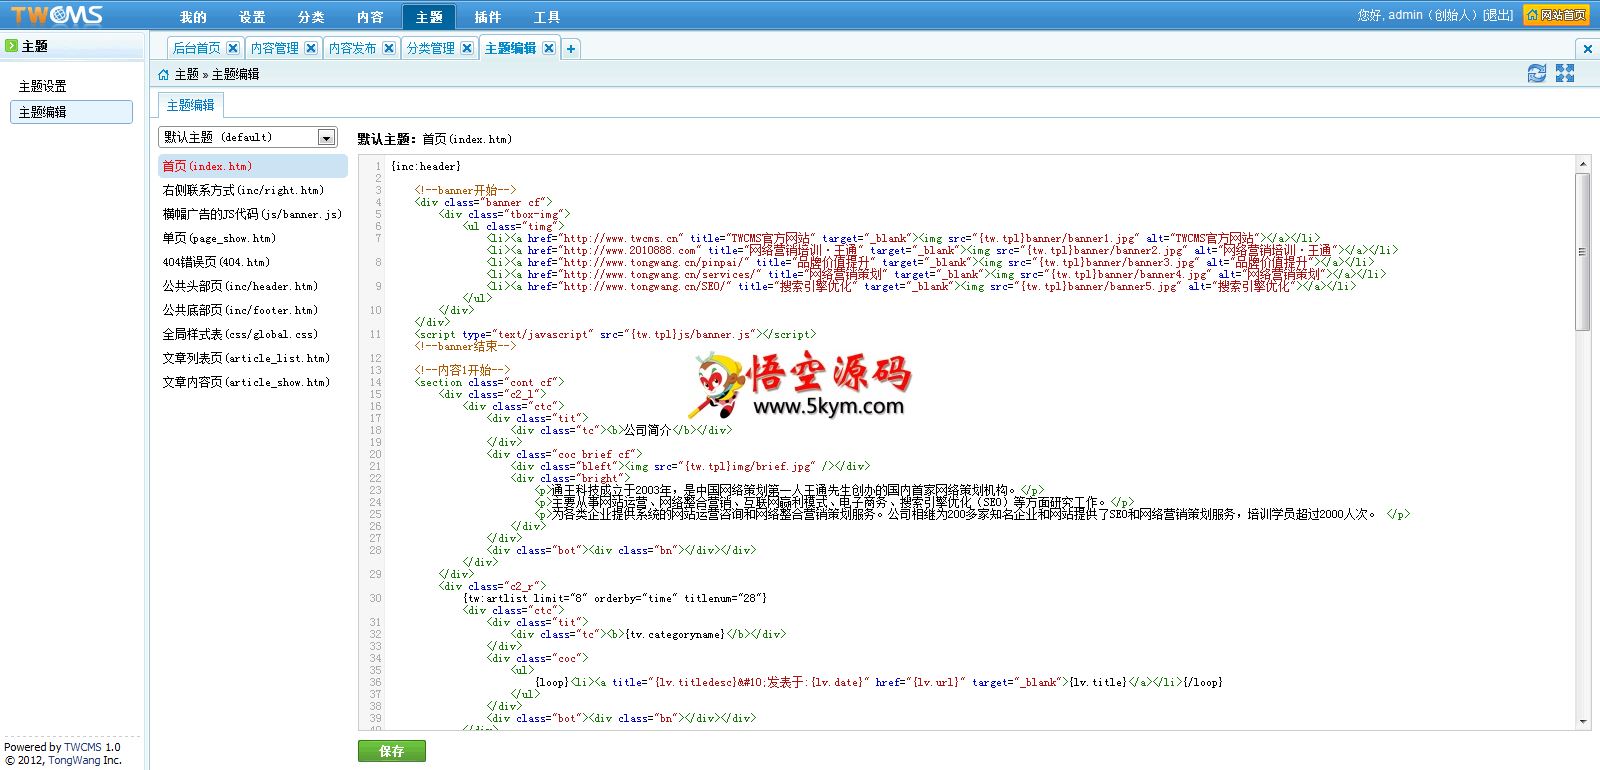Open the 我的 top menu
The width and height of the screenshot is (1600, 770).
pos(193,17)
